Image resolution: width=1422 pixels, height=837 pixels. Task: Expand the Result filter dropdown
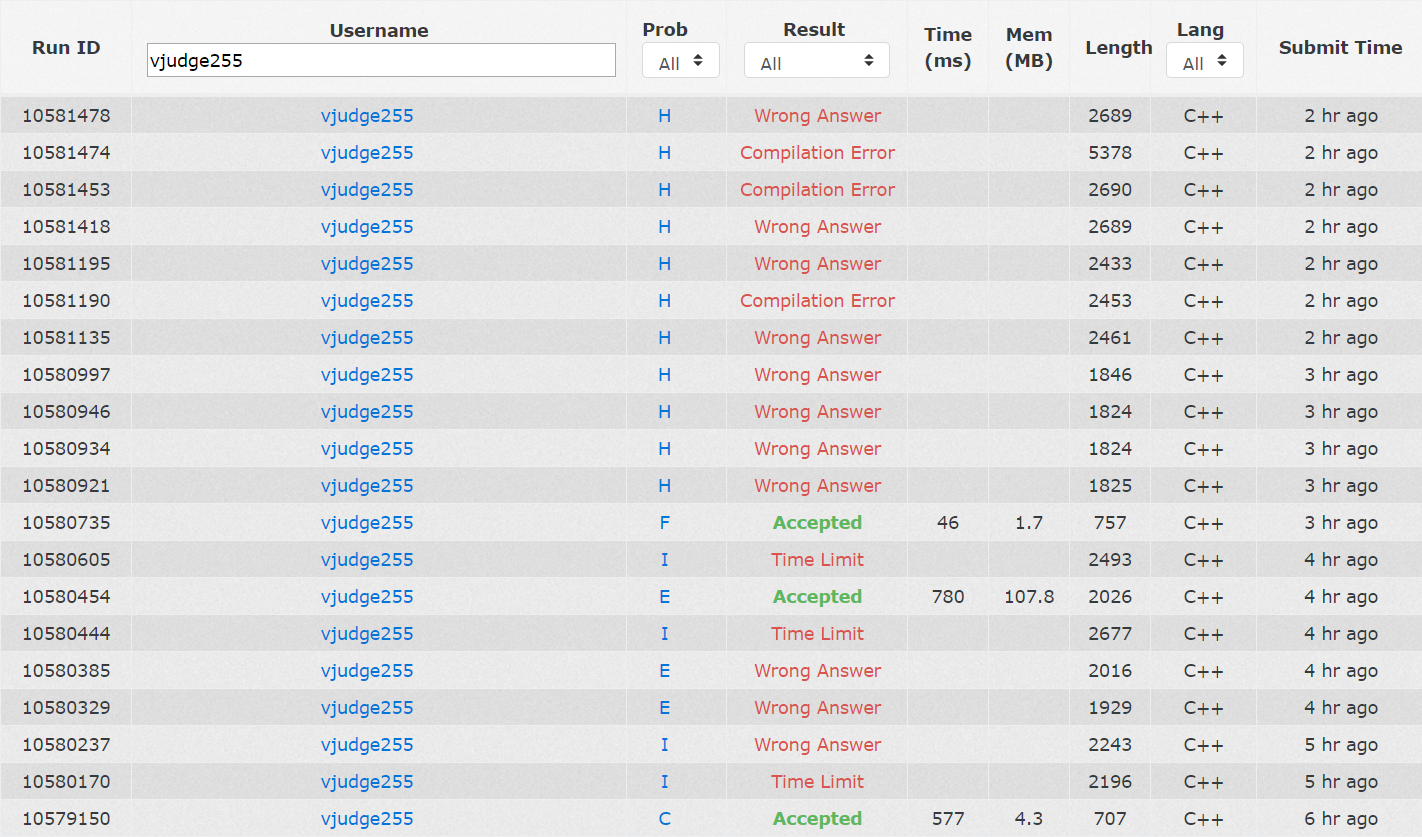tap(816, 62)
